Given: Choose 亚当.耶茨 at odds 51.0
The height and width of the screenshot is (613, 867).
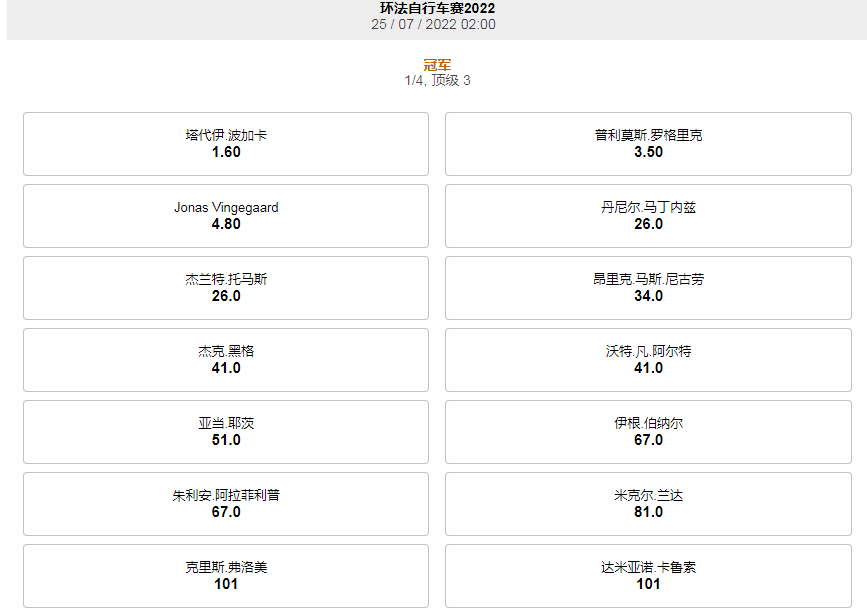Looking at the screenshot, I should click(x=225, y=432).
